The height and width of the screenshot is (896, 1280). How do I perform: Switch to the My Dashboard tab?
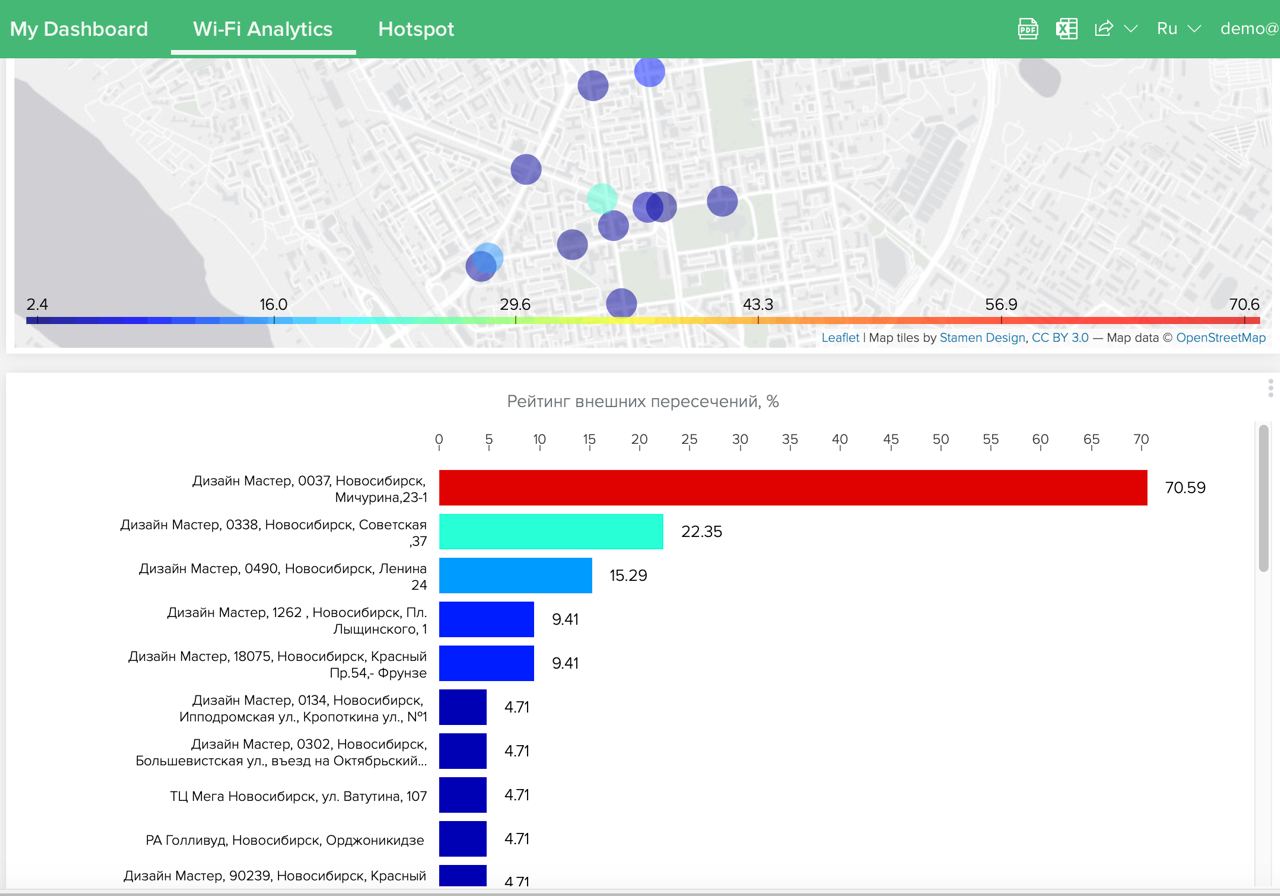click(x=79, y=29)
